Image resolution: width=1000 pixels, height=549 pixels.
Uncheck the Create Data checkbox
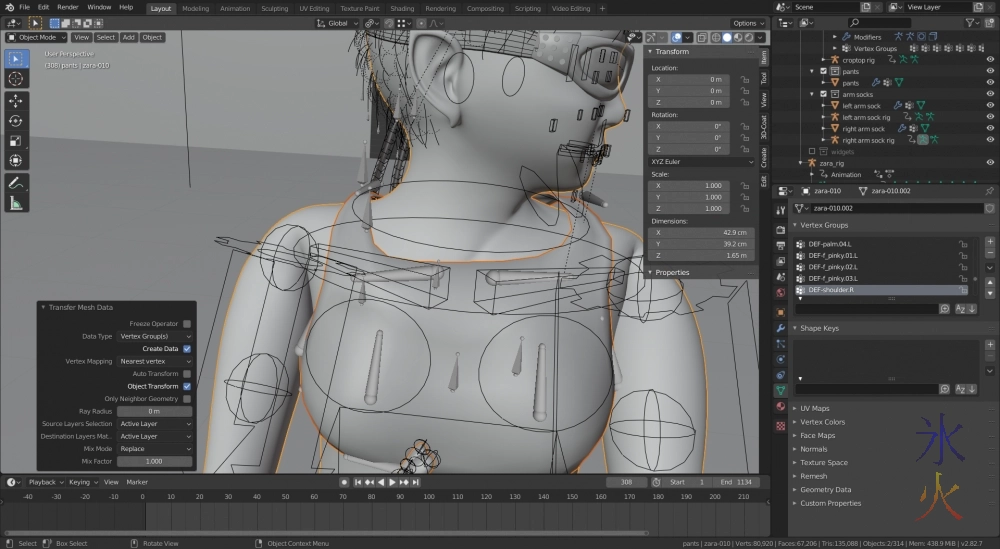coord(187,349)
